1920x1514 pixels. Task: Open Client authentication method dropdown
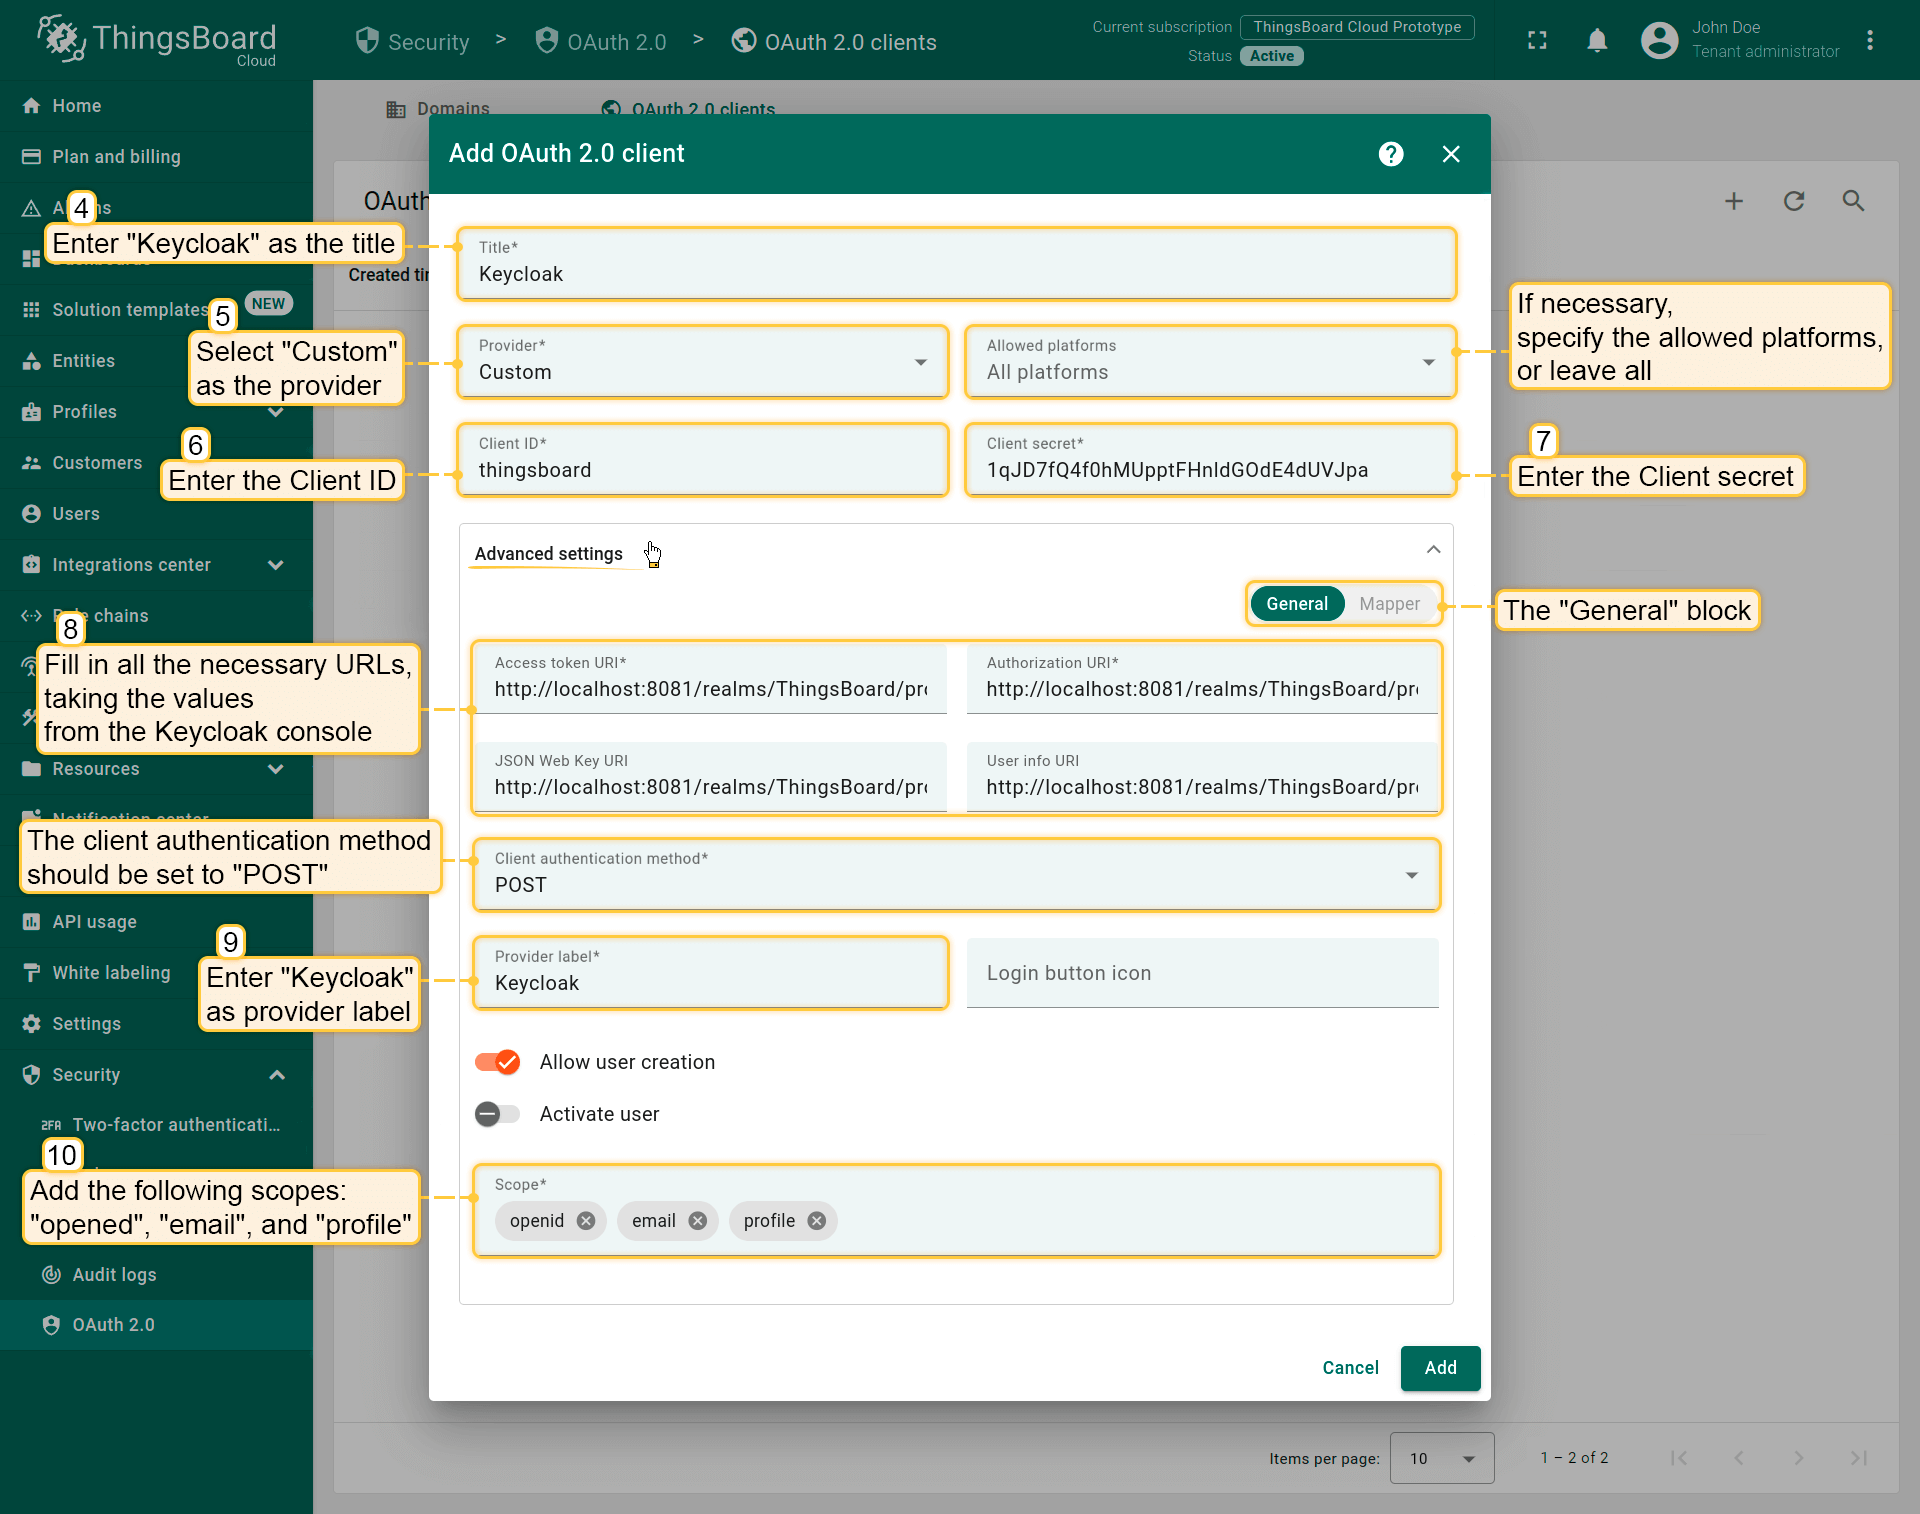(955, 875)
